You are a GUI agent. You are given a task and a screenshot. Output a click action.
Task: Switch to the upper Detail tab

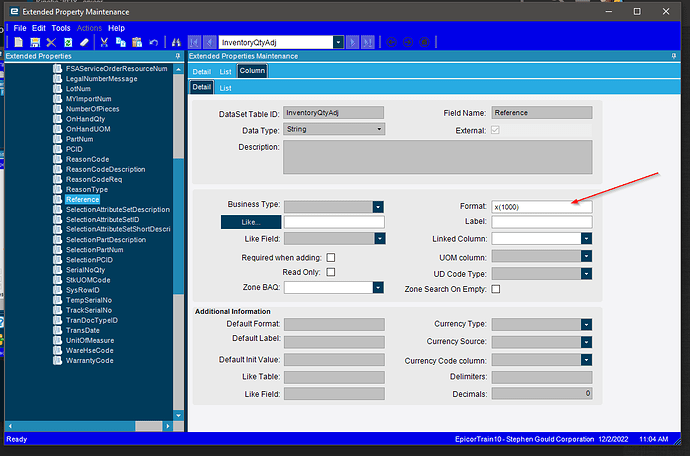(202, 72)
